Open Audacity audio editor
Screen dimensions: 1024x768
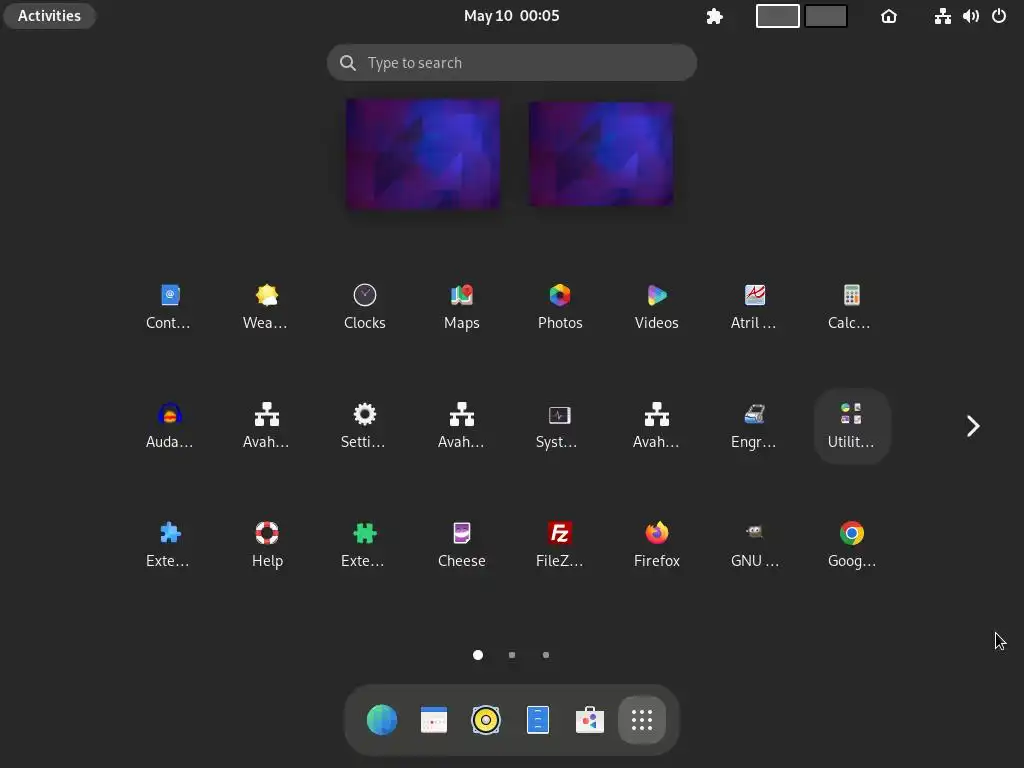tap(169, 426)
